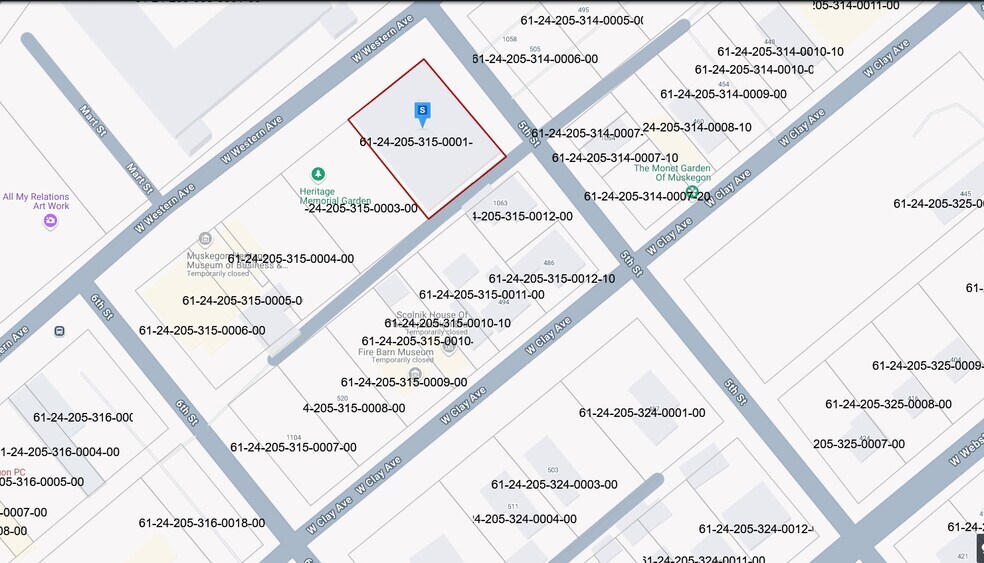
Task: Select the Heritage Memorial Garden tree icon
Action: click(x=318, y=175)
